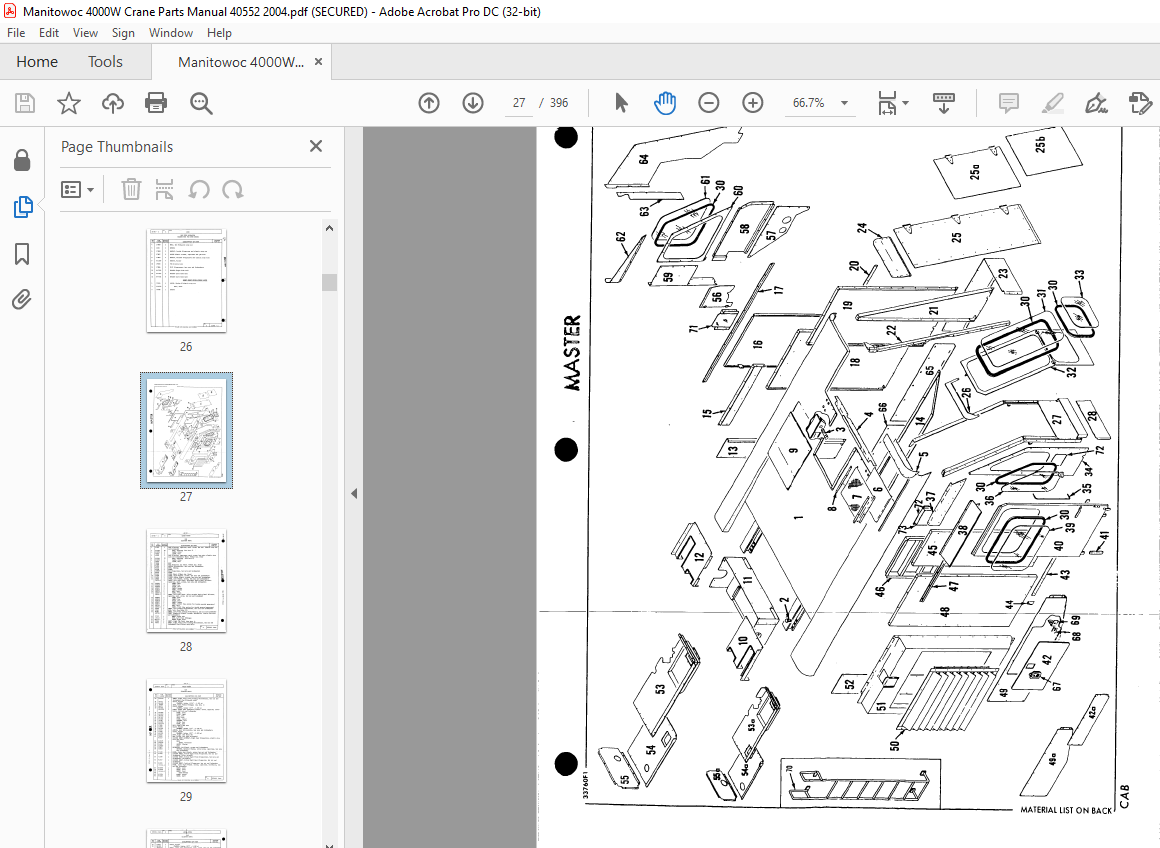Screen dimensions: 1160x848
Task: Rotate page clockwise in thumbnails panel
Action: (232, 189)
